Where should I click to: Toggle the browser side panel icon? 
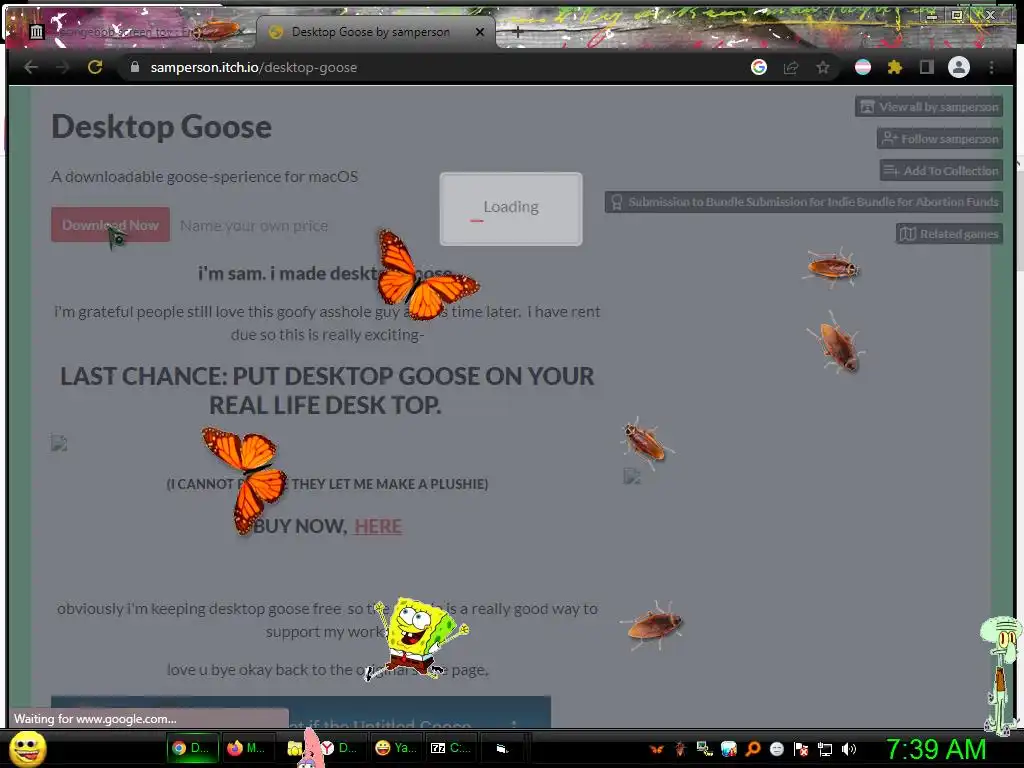(x=926, y=67)
